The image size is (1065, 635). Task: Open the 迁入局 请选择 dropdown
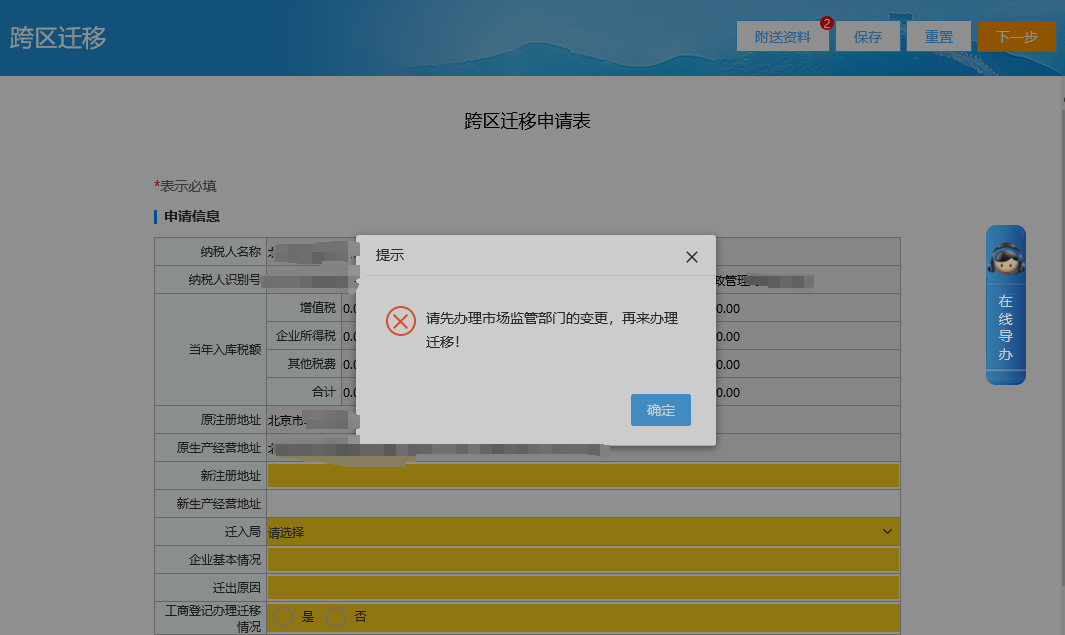pyautogui.click(x=583, y=532)
